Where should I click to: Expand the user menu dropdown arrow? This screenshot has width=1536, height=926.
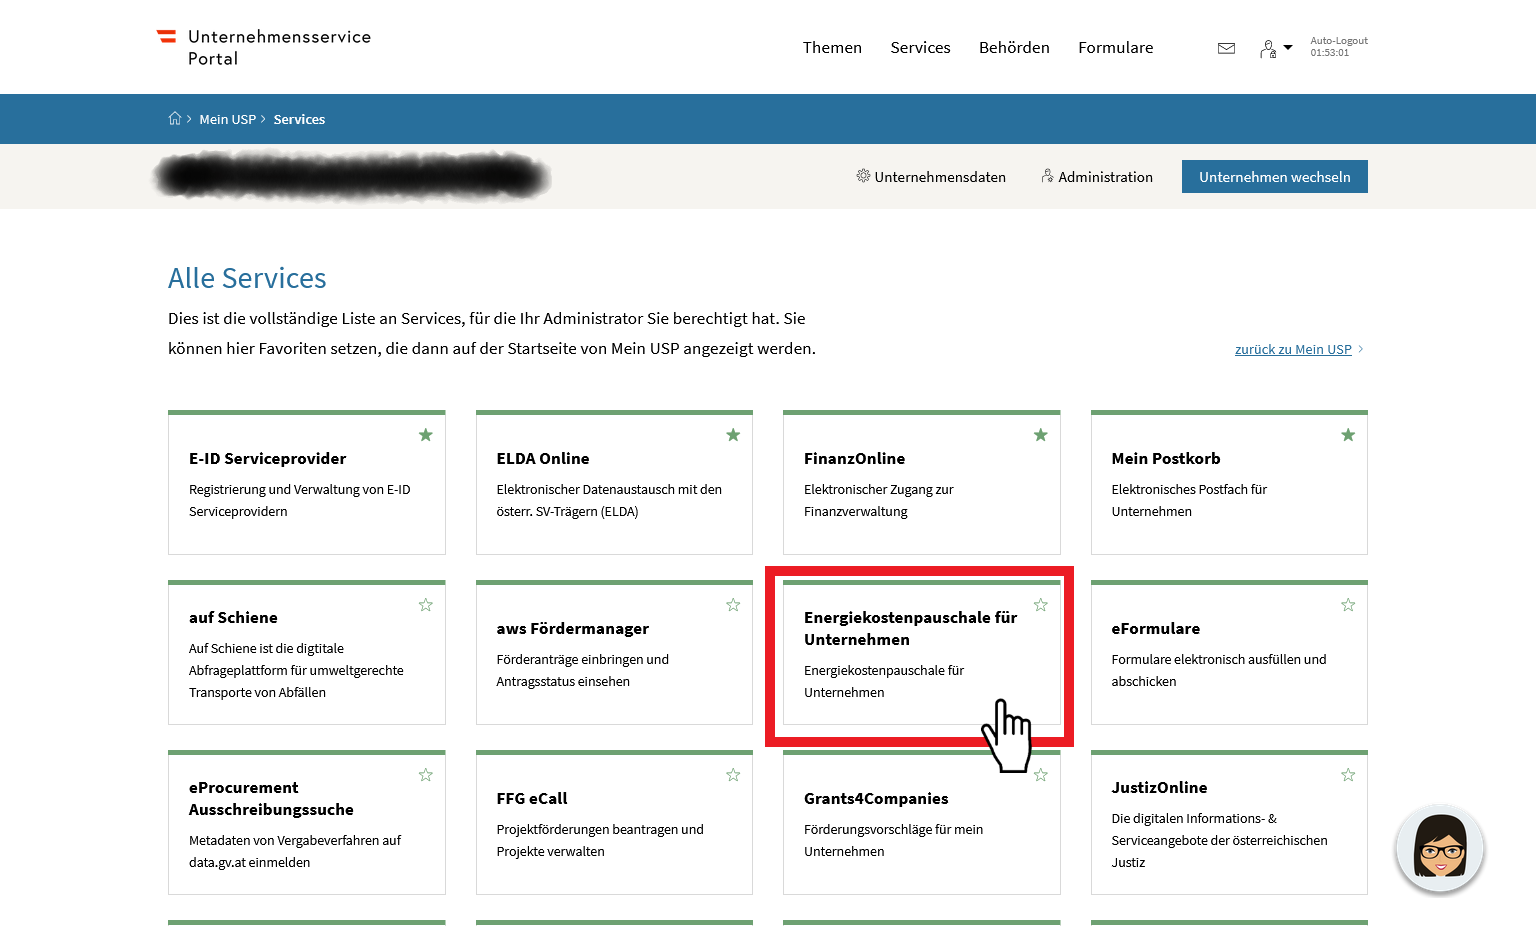click(1288, 47)
